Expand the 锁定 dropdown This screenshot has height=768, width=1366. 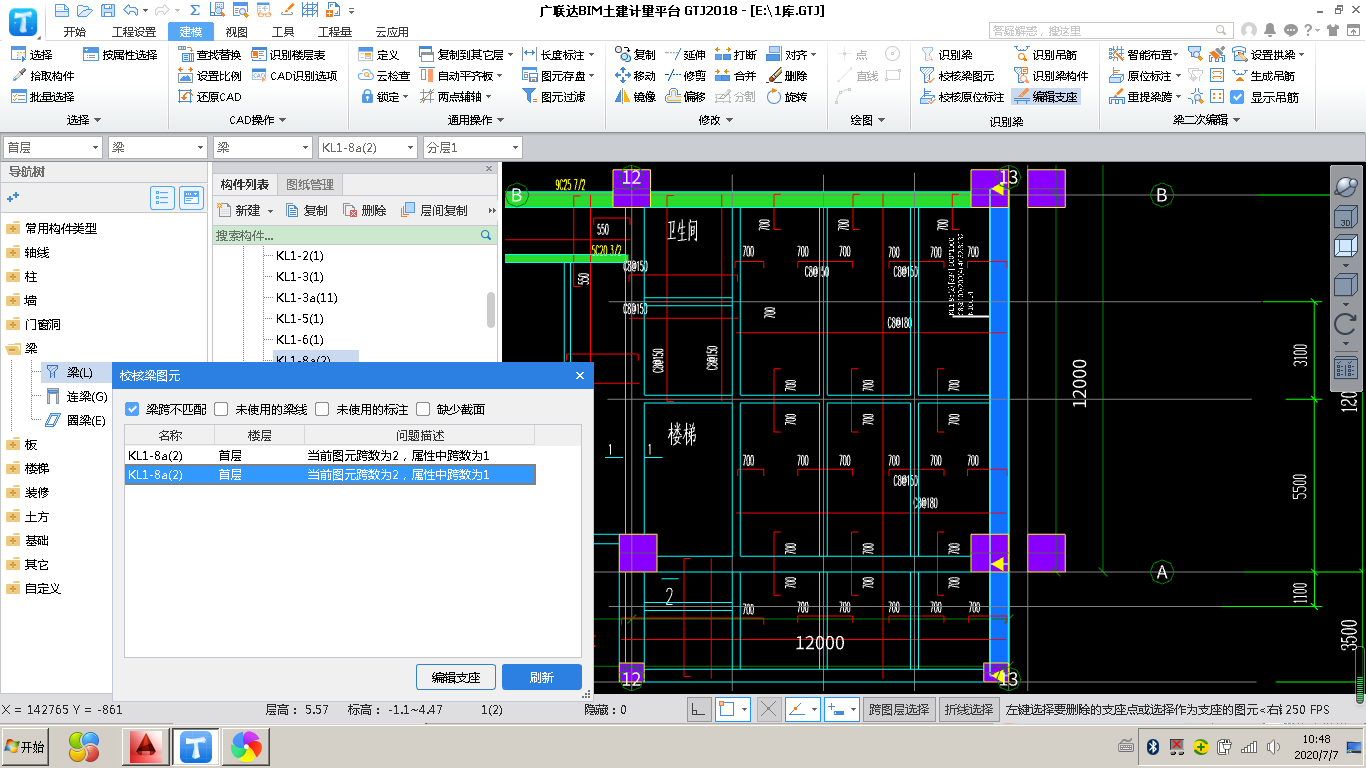405,97
